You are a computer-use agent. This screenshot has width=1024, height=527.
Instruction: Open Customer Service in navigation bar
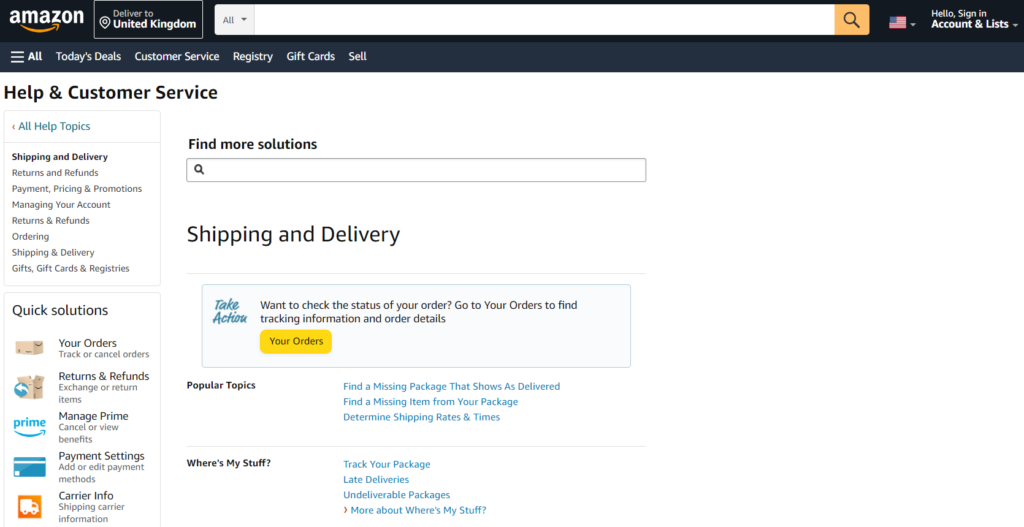click(x=177, y=57)
